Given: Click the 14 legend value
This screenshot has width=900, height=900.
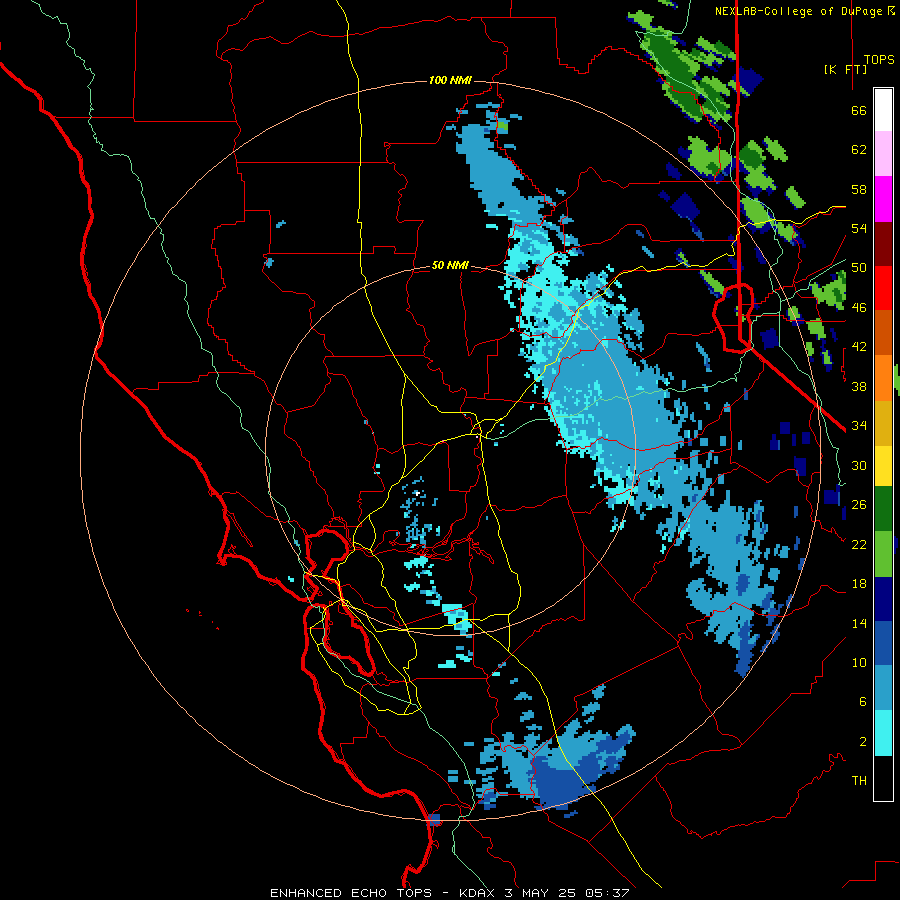Looking at the screenshot, I should [x=859, y=623].
